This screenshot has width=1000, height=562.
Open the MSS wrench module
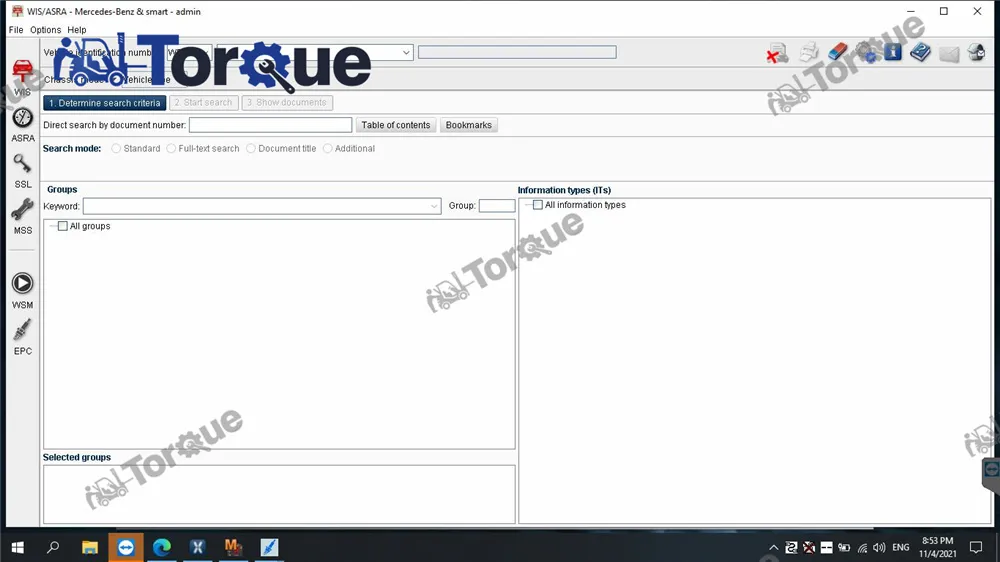pos(22,217)
